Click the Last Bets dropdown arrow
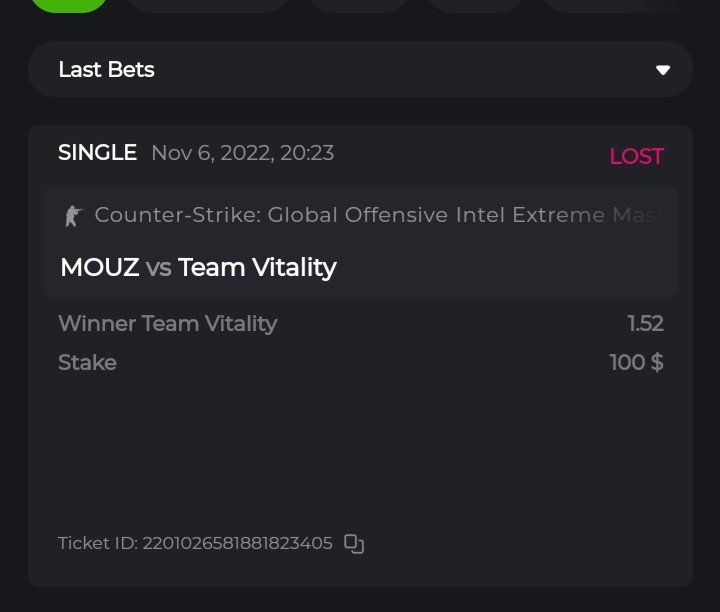The width and height of the screenshot is (720, 612). 662,70
